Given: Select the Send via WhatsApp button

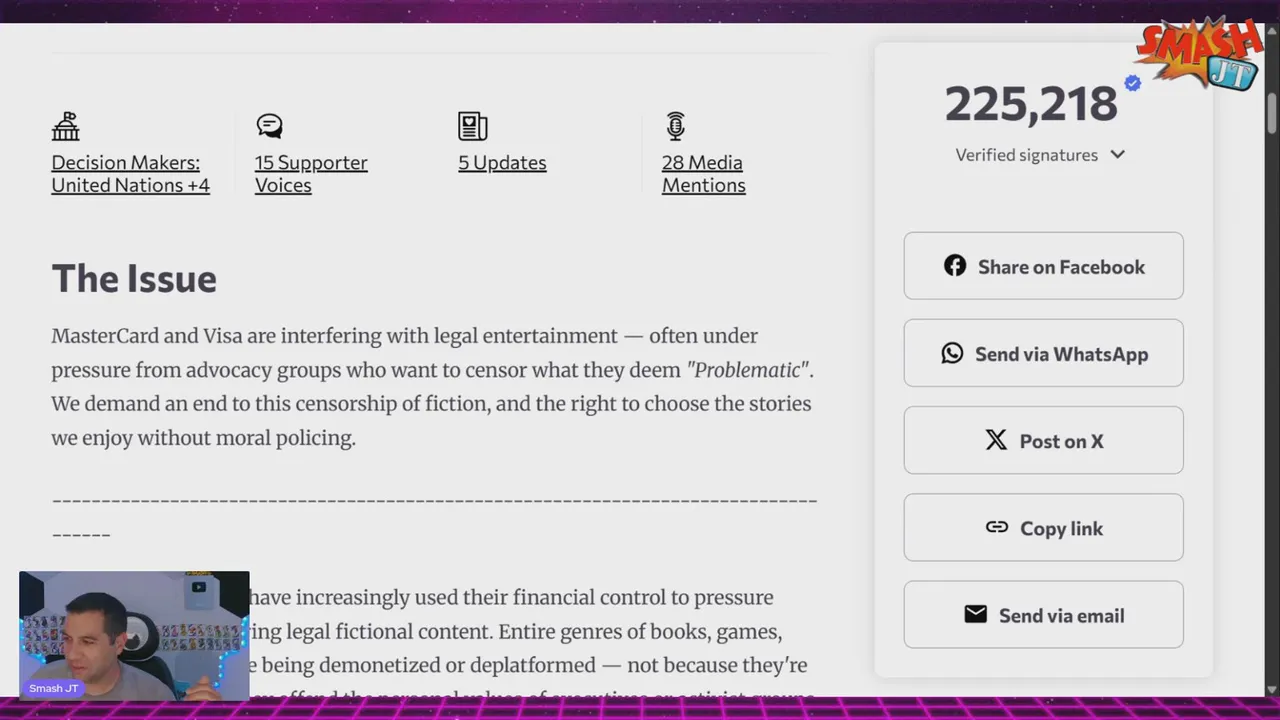Looking at the screenshot, I should 1043,353.
